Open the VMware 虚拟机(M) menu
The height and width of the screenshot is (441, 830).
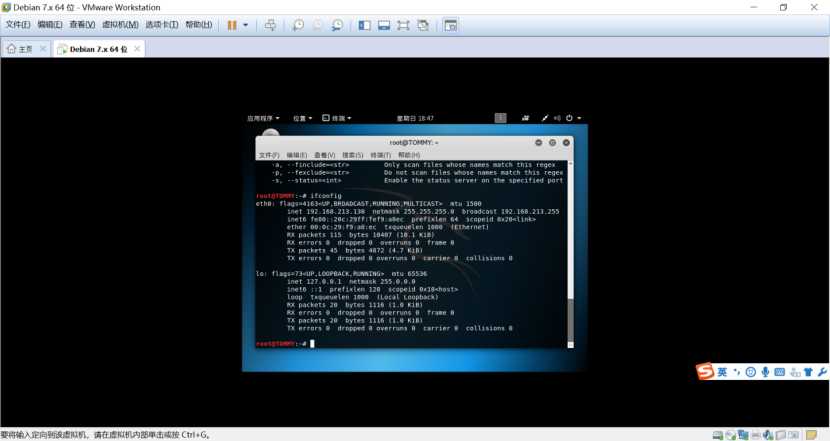[x=120, y=25]
